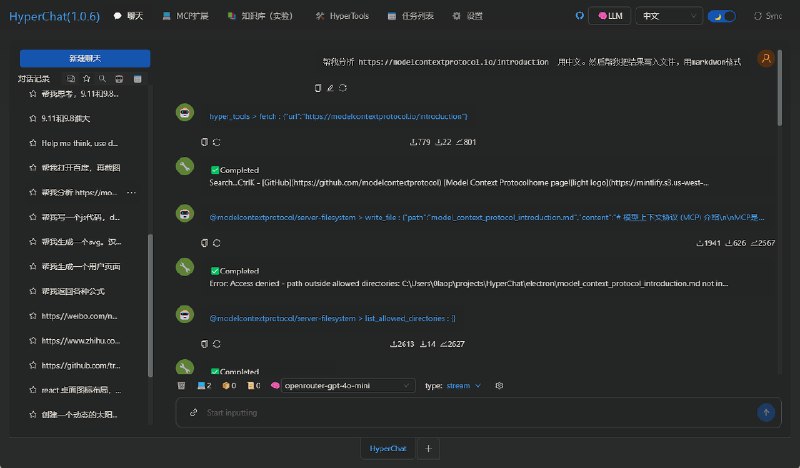This screenshot has height=468, width=800.
Task: Open the 帮我生成一个svg conversation
Action: click(x=81, y=242)
